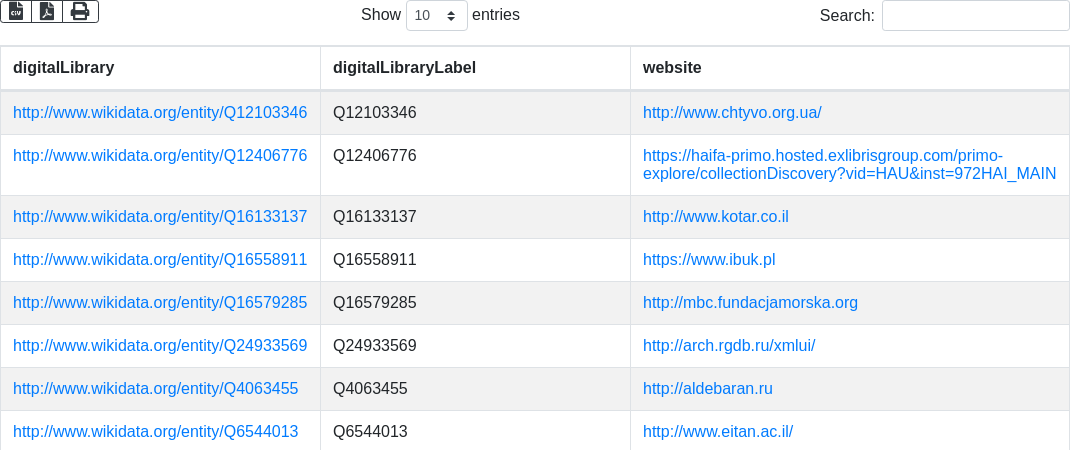Click the Search input field
The height and width of the screenshot is (450, 1070).
(975, 15)
